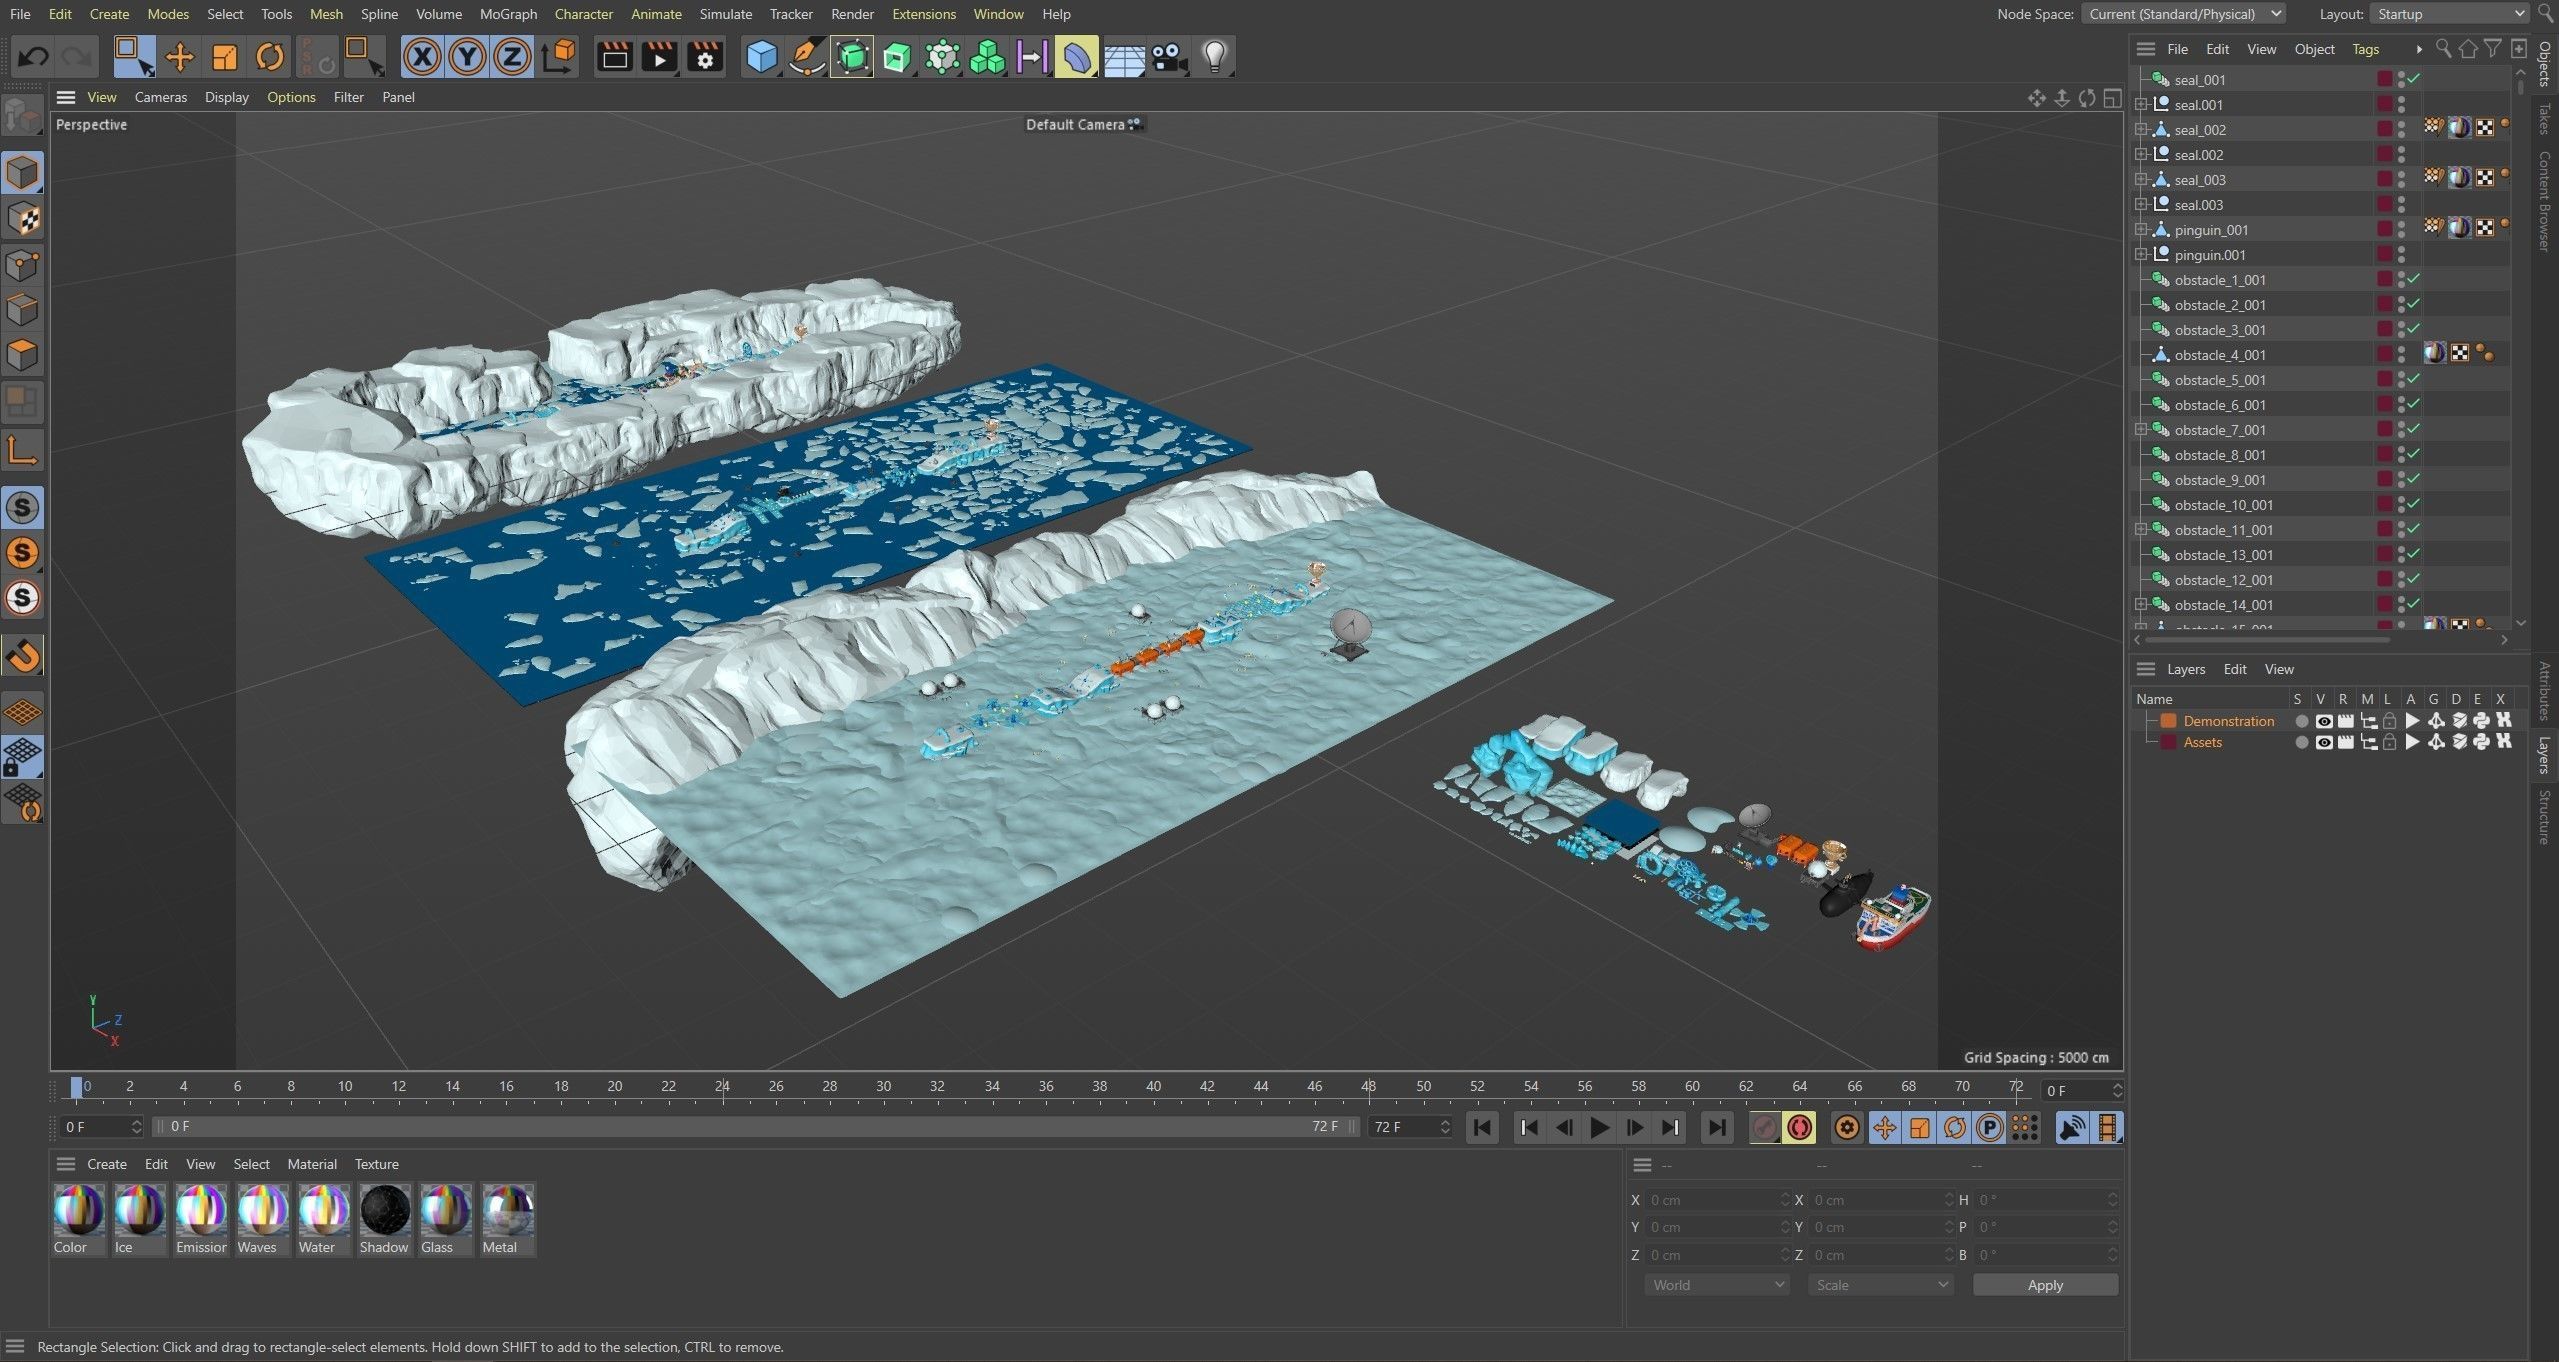The width and height of the screenshot is (2559, 1362).
Task: Select the Scale tool
Action: [225, 57]
